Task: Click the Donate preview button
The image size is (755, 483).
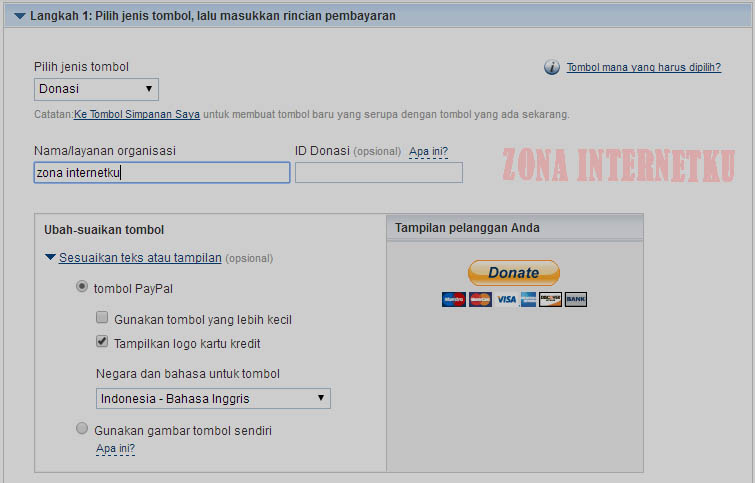Action: point(514,273)
